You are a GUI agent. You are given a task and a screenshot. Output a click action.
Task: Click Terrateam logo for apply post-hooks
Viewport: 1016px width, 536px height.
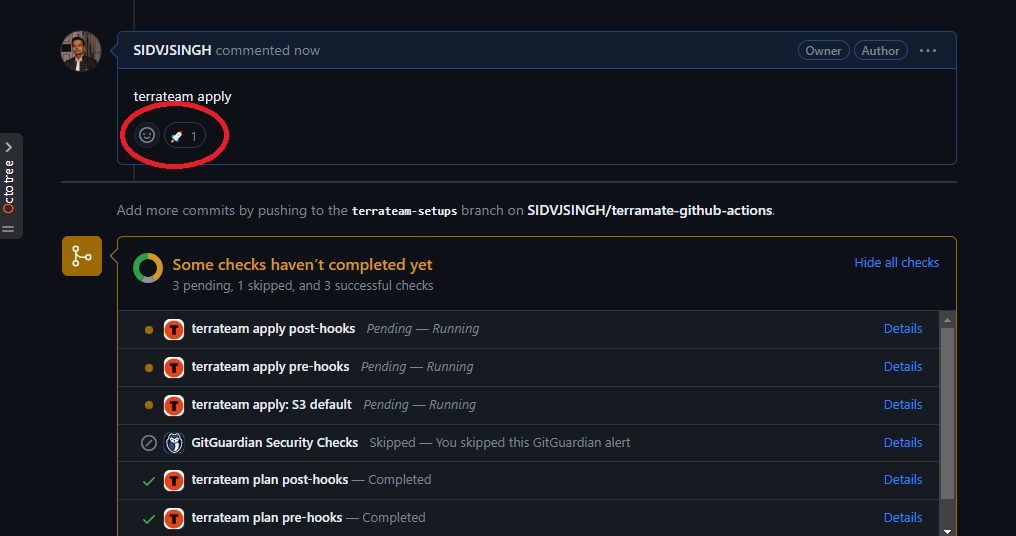tap(174, 329)
